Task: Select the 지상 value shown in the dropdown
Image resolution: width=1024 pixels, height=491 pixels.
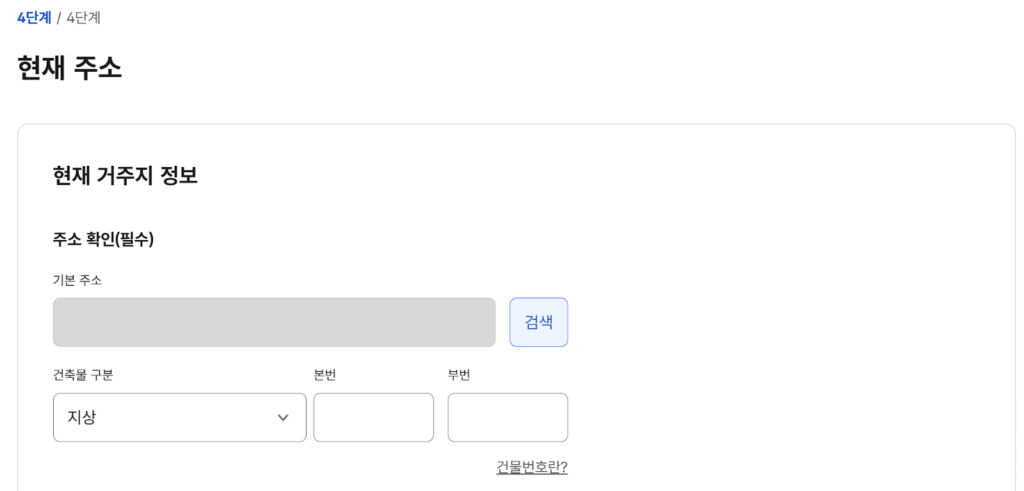Action: tap(82, 417)
